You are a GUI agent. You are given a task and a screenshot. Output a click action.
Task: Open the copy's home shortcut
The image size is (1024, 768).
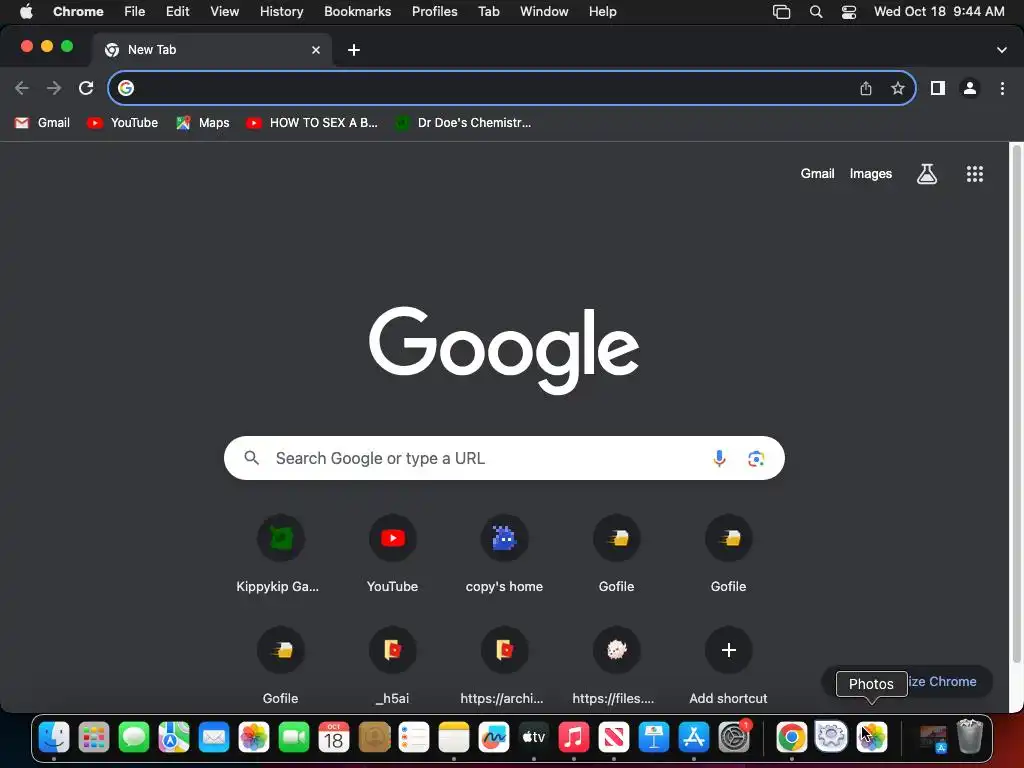click(504, 554)
